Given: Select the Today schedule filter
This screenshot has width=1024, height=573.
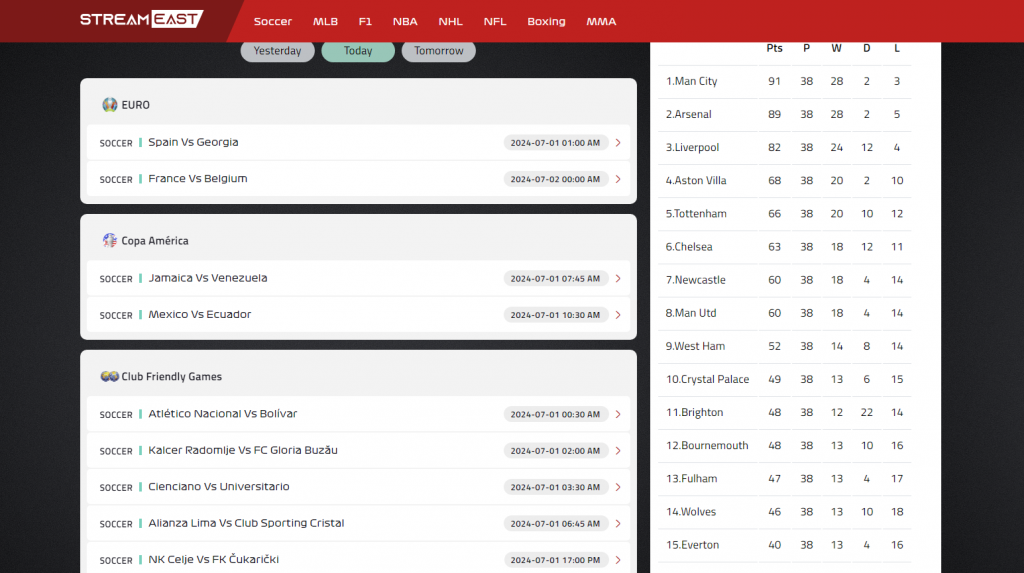Looking at the screenshot, I should [x=358, y=51].
